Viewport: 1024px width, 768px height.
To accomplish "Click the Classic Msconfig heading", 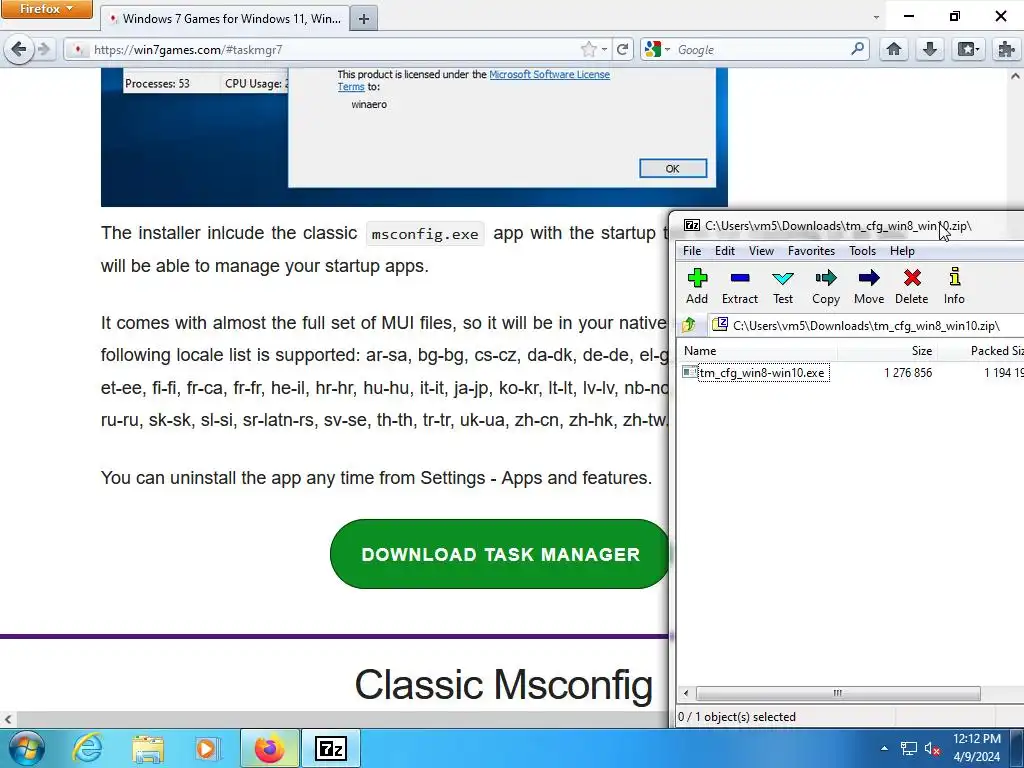I will 504,684.
